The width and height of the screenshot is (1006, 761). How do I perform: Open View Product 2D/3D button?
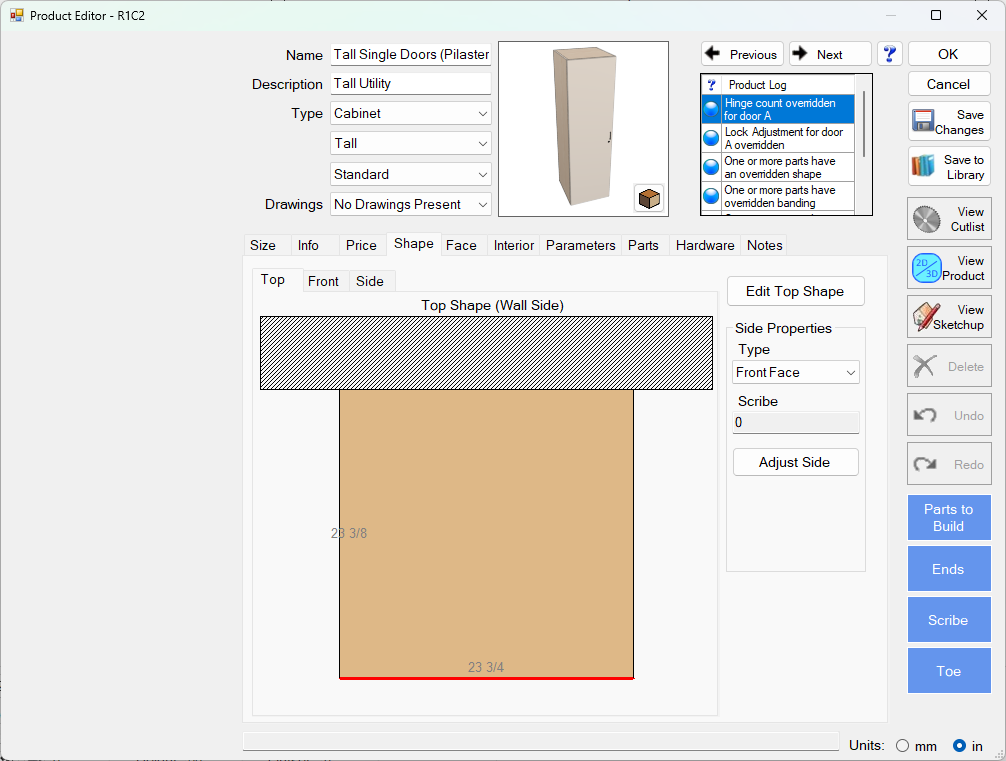pyautogui.click(x=949, y=268)
